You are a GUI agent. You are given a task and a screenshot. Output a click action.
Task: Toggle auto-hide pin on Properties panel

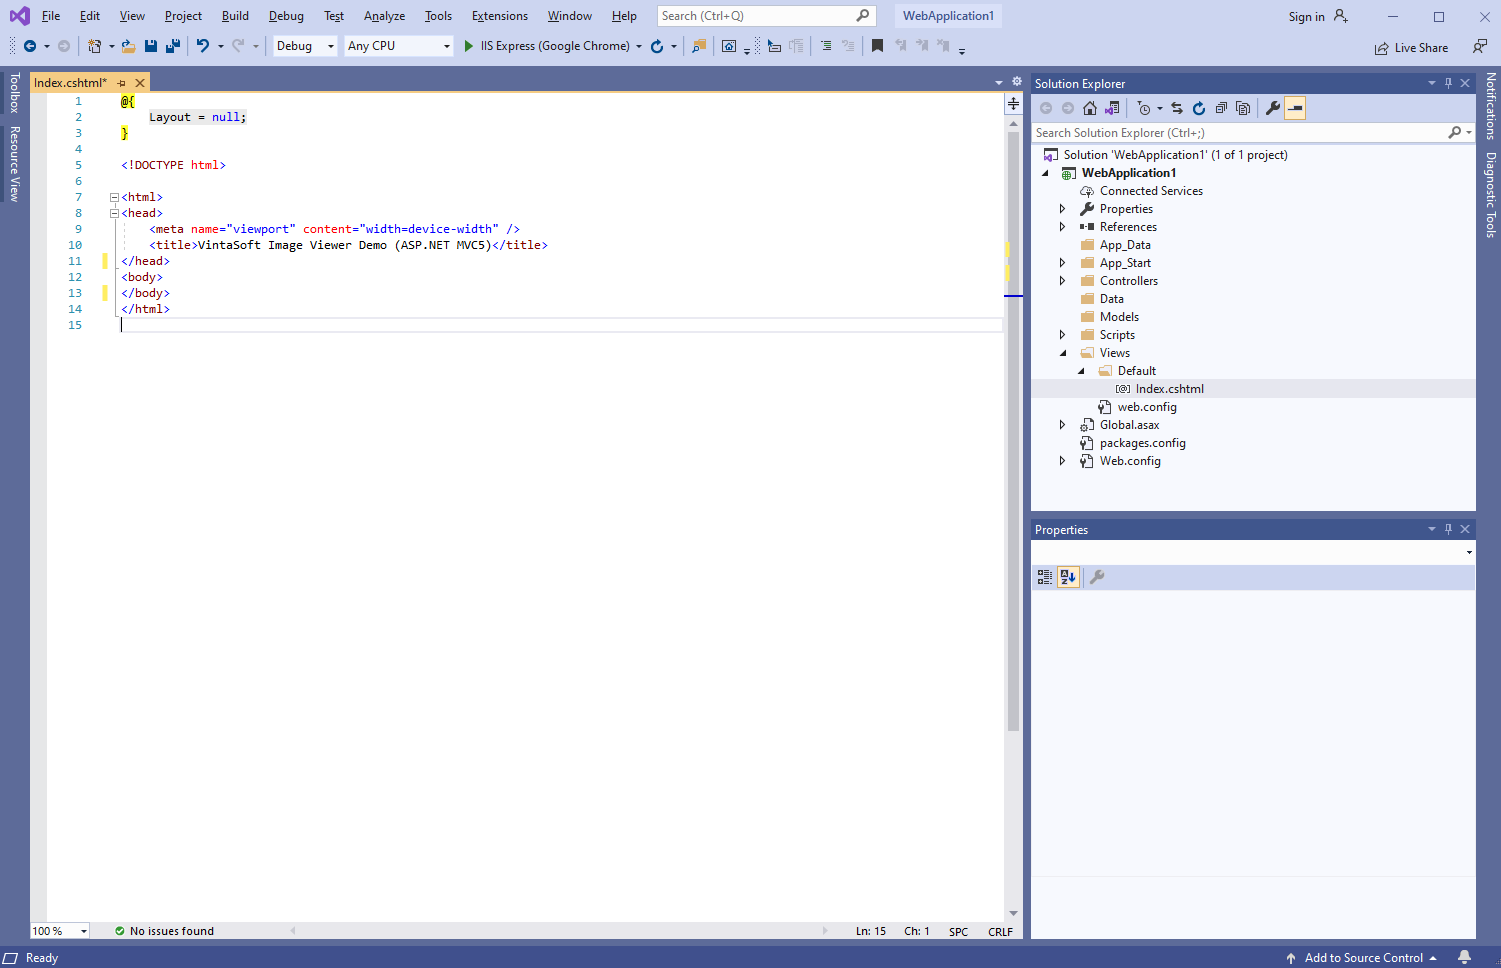pos(1448,529)
